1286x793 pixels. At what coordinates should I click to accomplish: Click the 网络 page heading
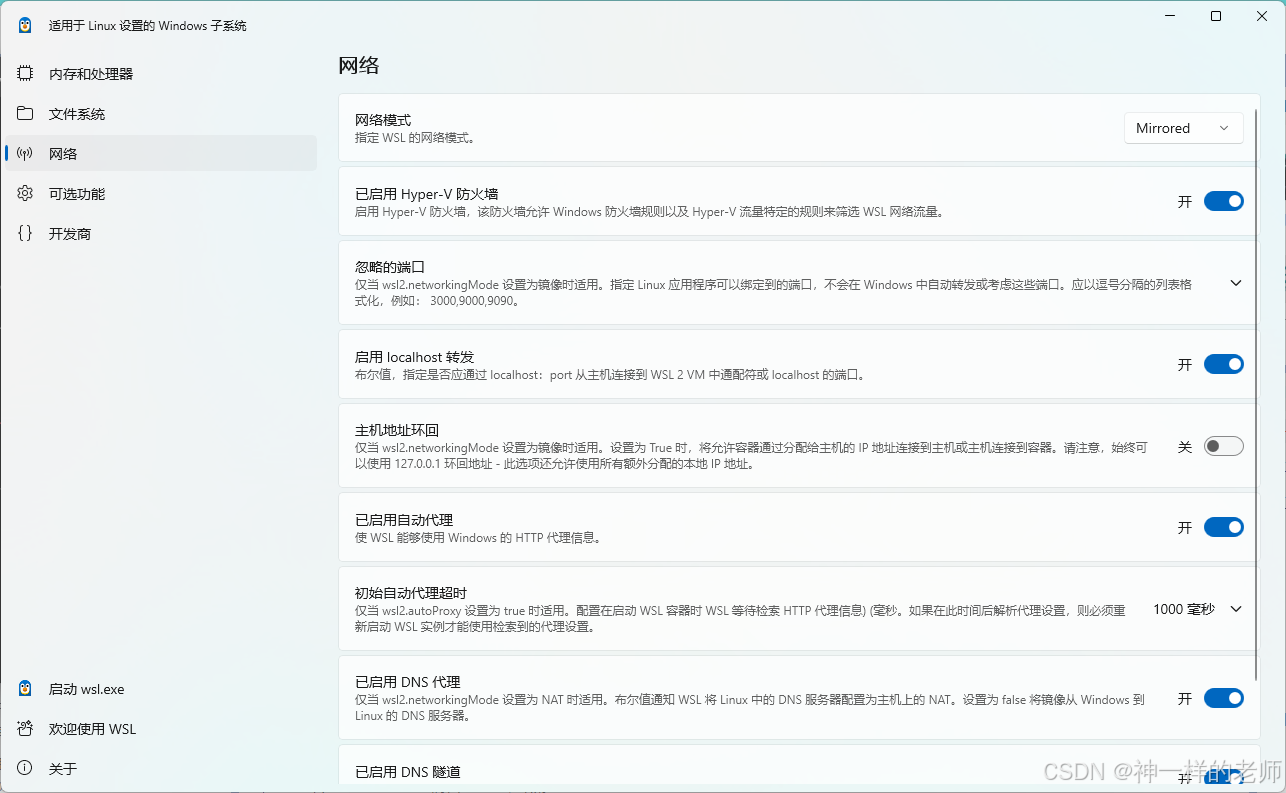point(359,66)
